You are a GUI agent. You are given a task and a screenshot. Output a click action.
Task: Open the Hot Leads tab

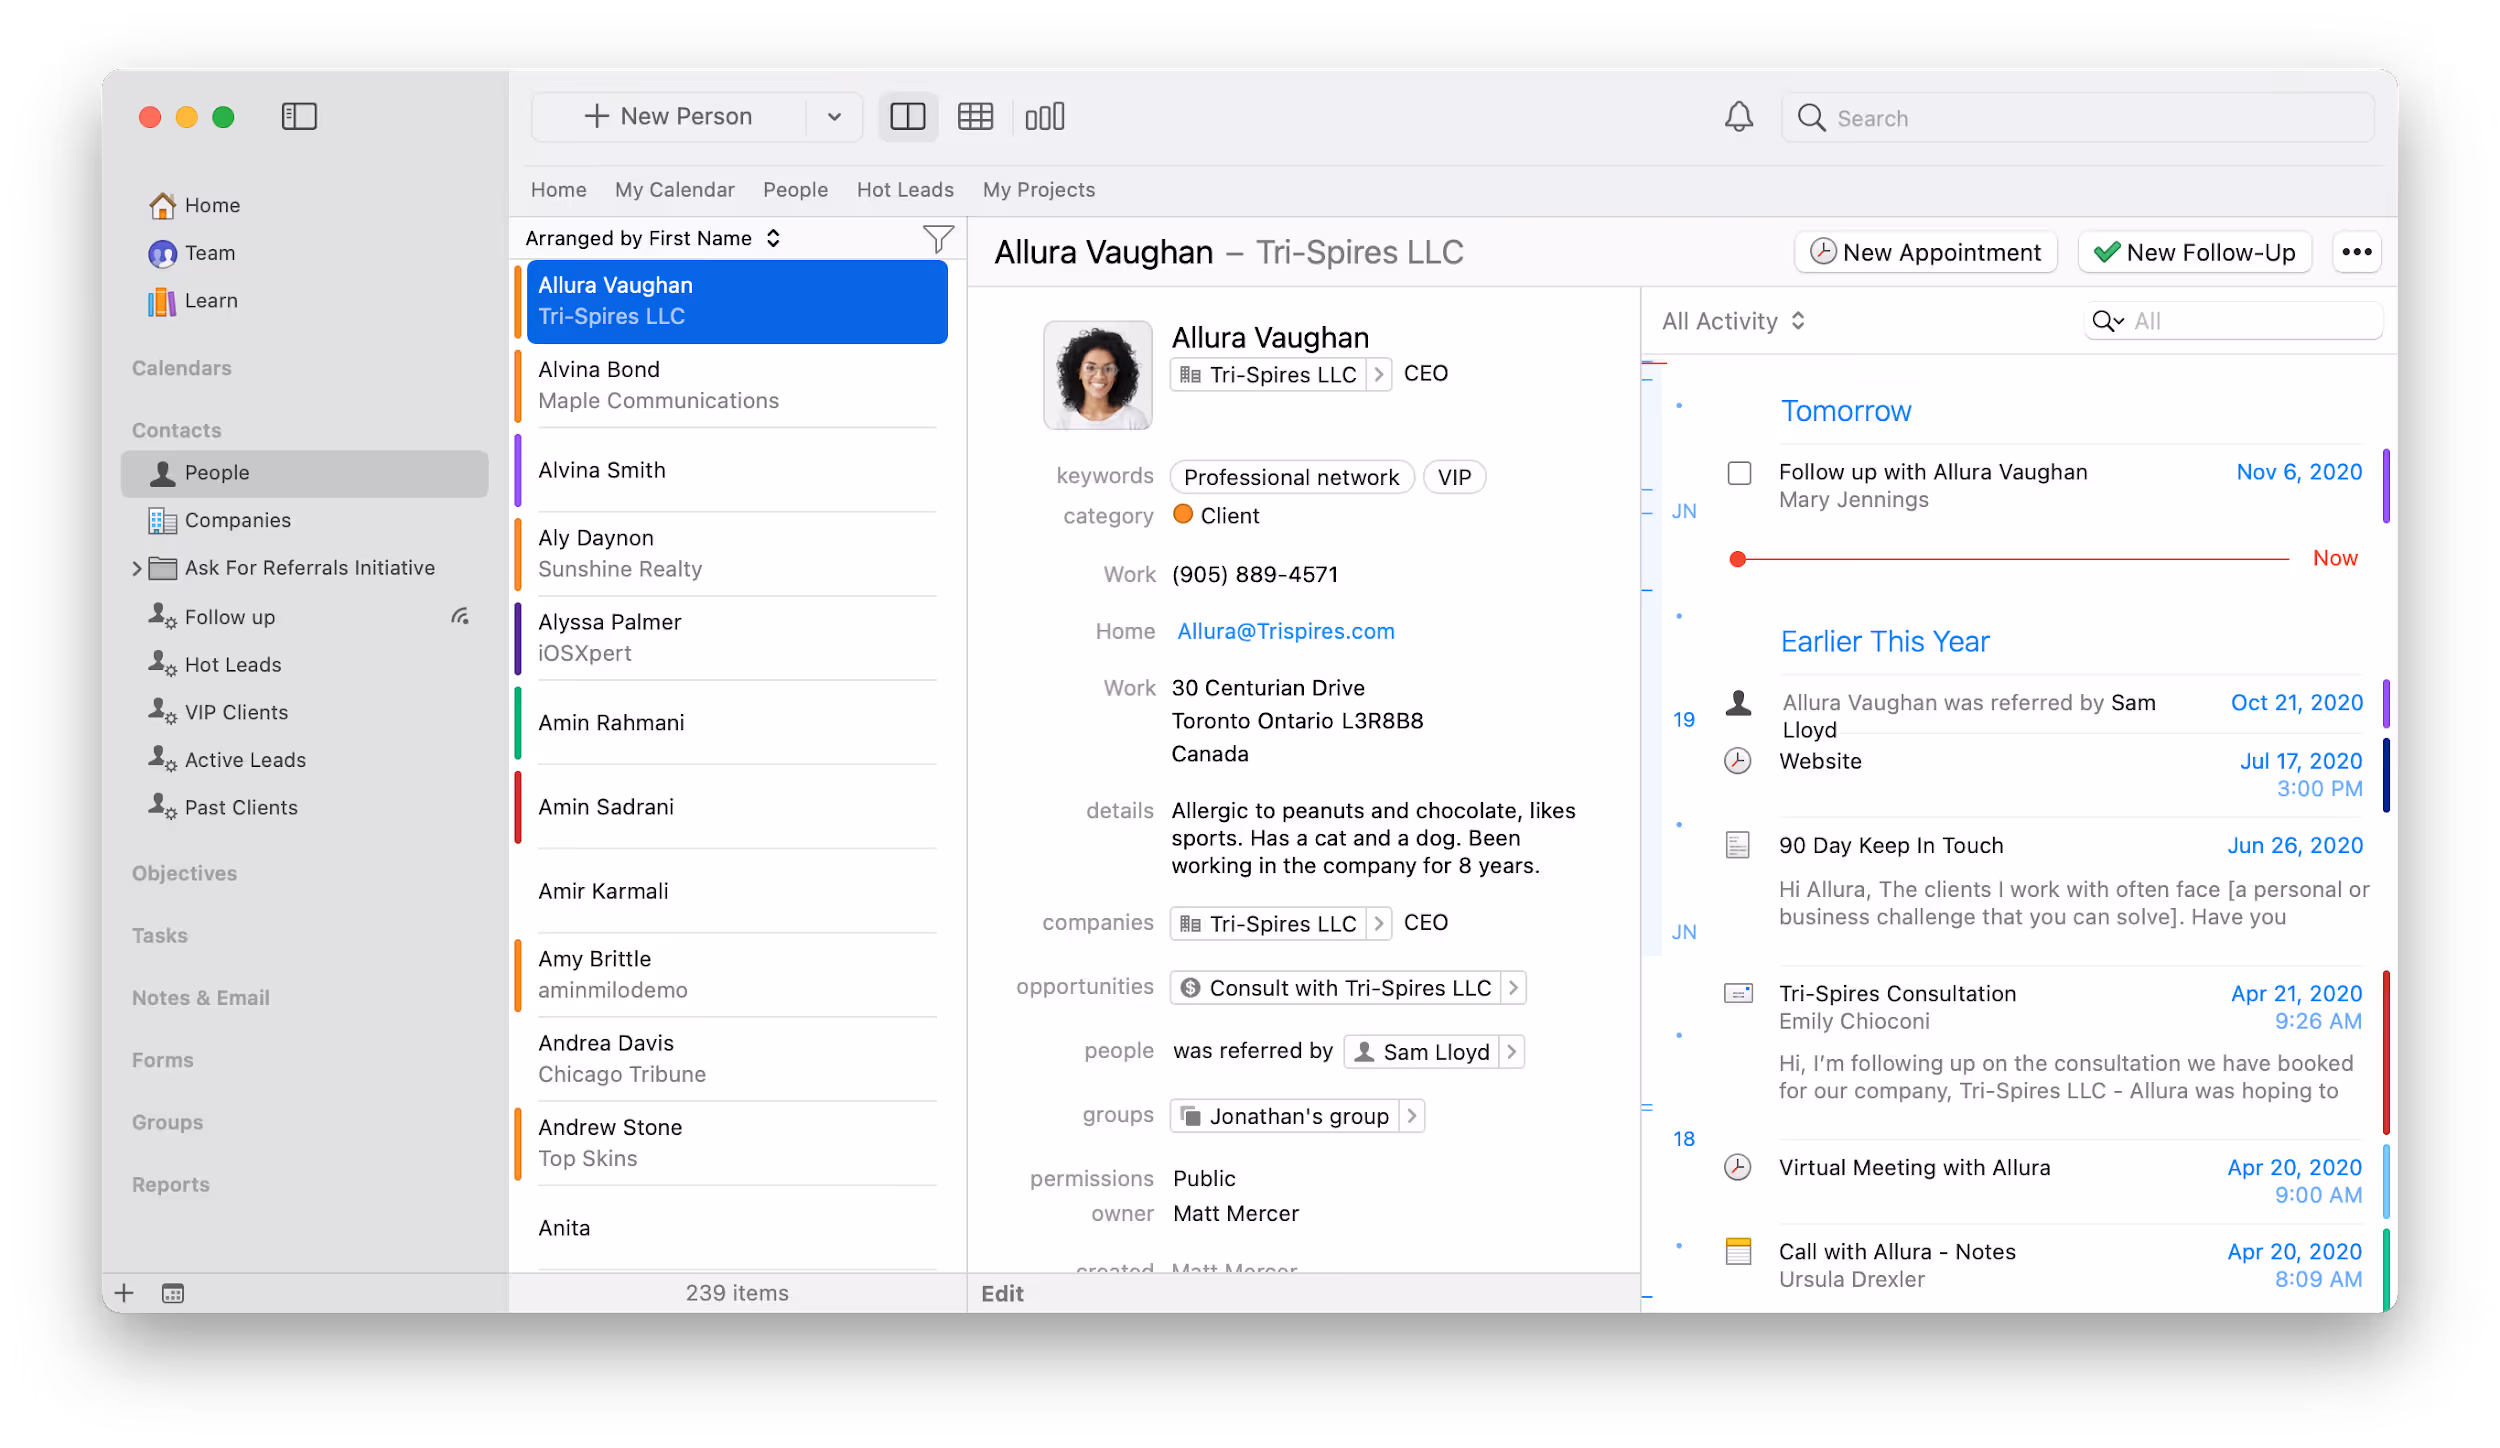click(904, 190)
